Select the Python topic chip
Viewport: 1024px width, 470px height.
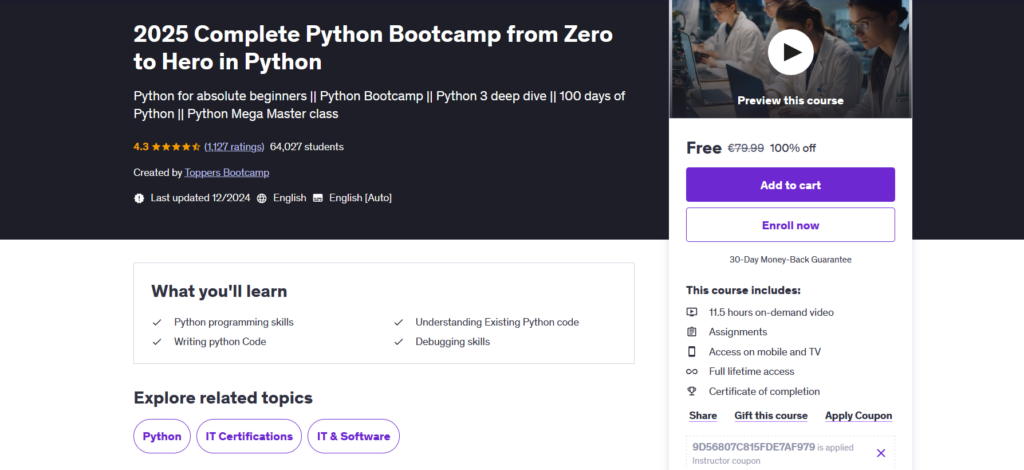point(162,436)
